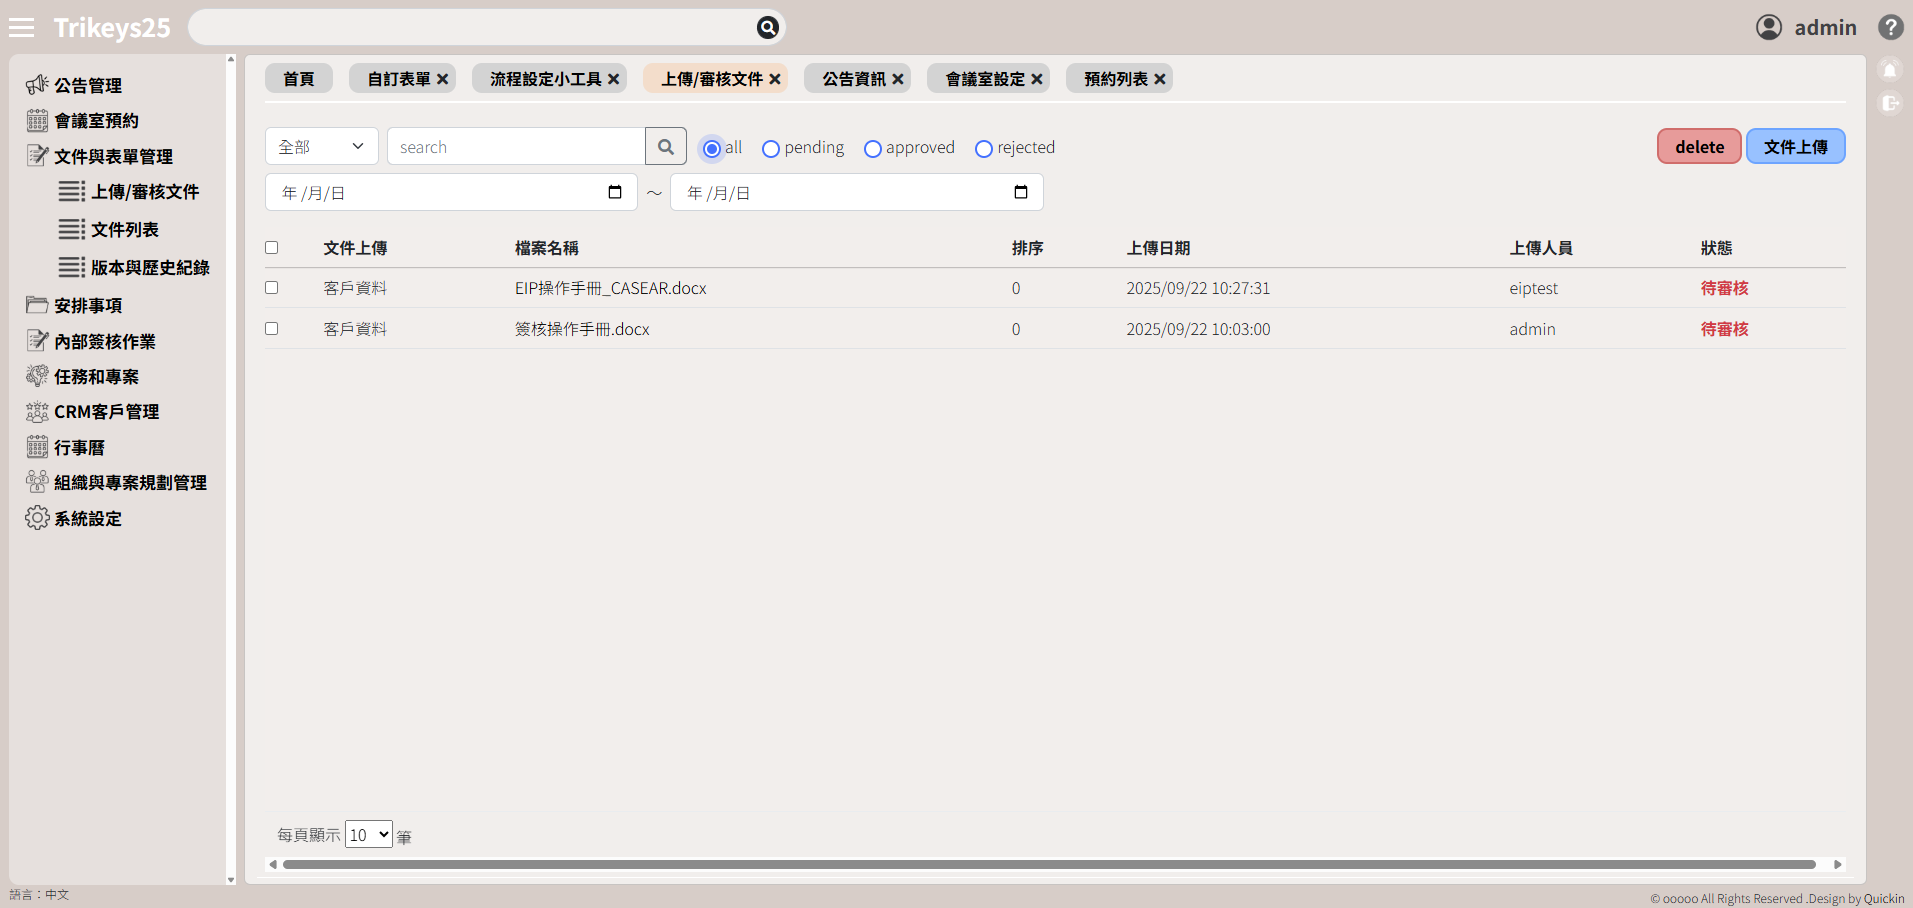This screenshot has height=908, width=1913.
Task: Select the pending radio button
Action: pyautogui.click(x=771, y=149)
